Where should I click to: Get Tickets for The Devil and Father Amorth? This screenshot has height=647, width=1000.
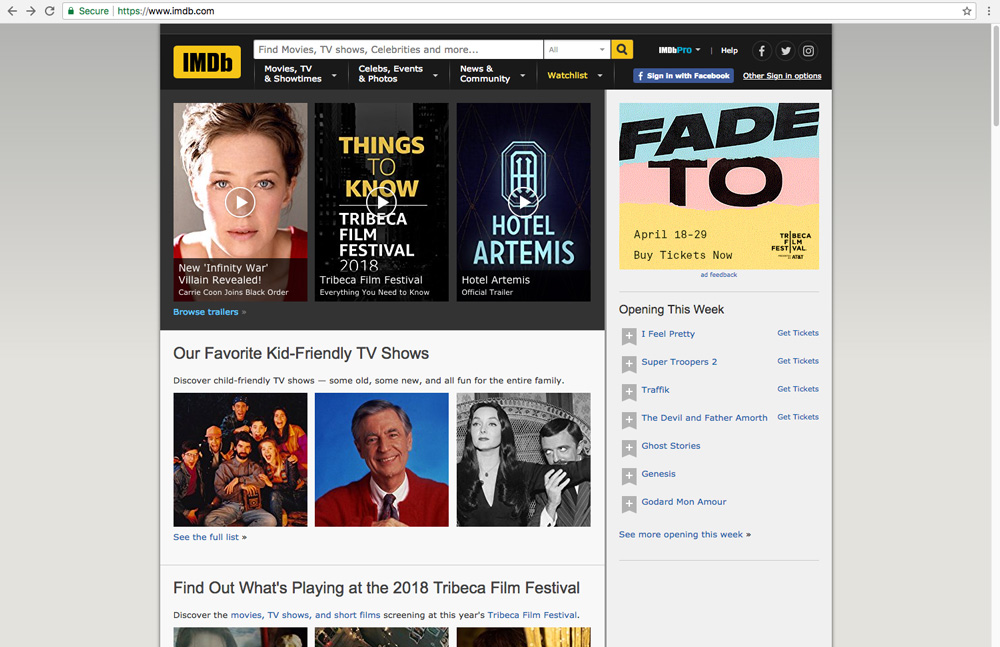click(798, 417)
